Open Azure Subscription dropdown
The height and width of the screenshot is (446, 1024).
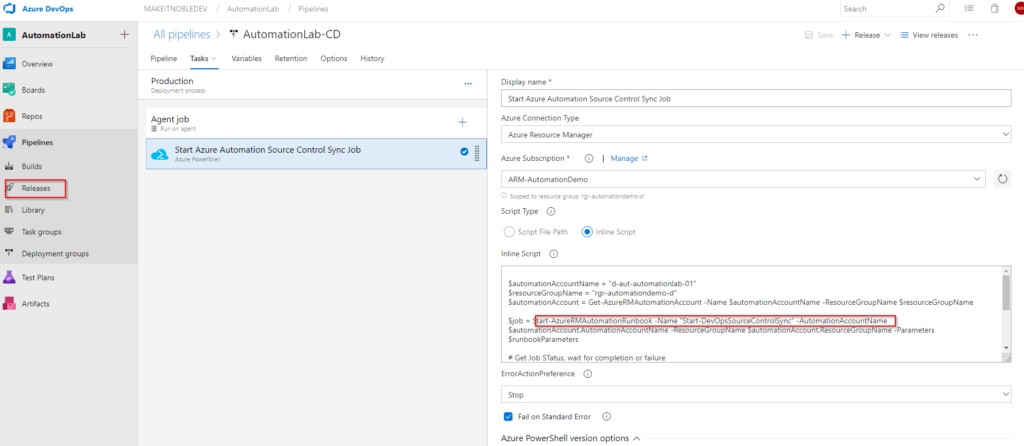tap(743, 179)
